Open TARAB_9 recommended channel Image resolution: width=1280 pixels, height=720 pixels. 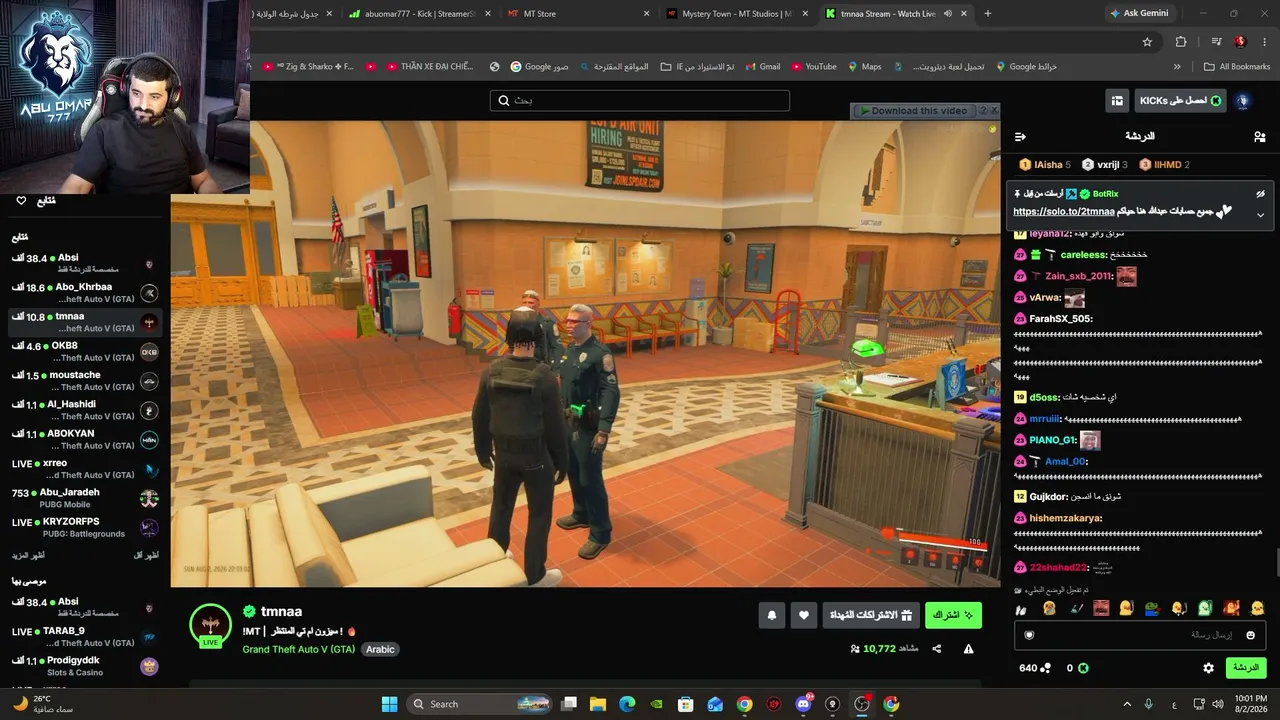[85, 637]
